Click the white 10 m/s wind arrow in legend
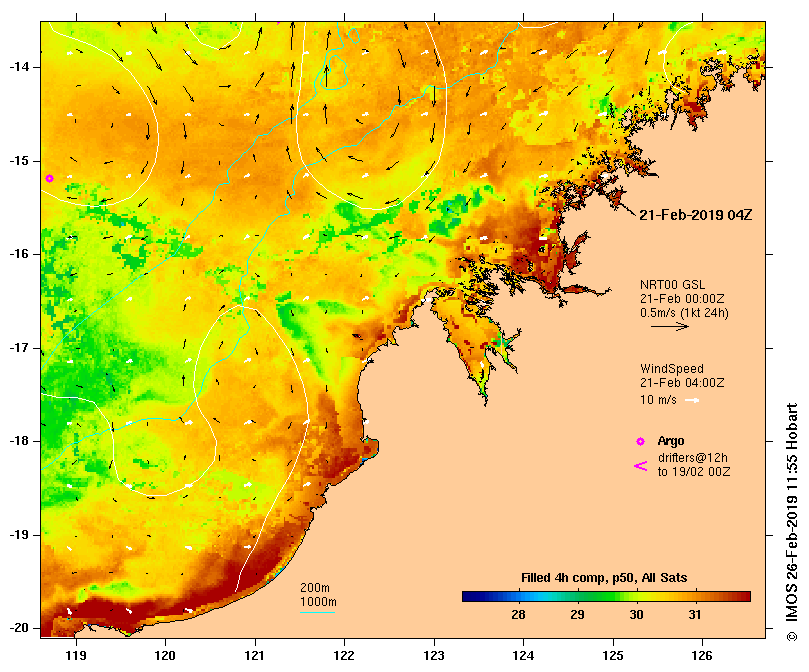 (692, 400)
